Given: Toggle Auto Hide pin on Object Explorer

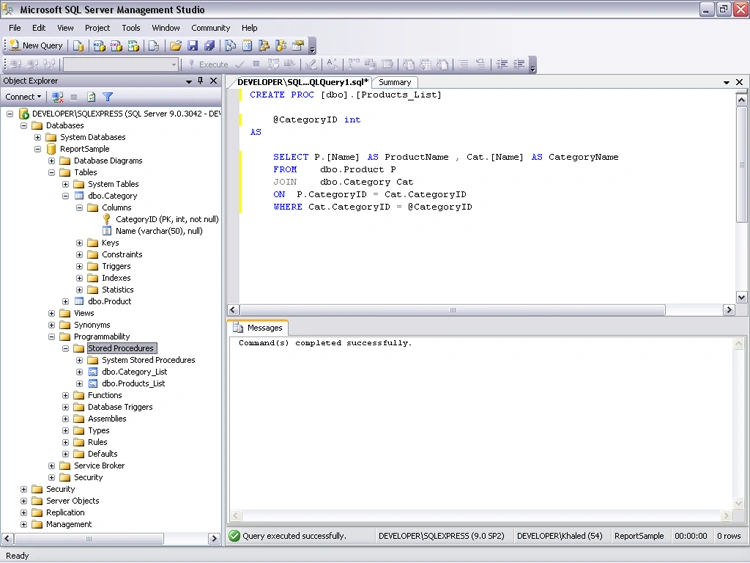Looking at the screenshot, I should (x=200, y=81).
